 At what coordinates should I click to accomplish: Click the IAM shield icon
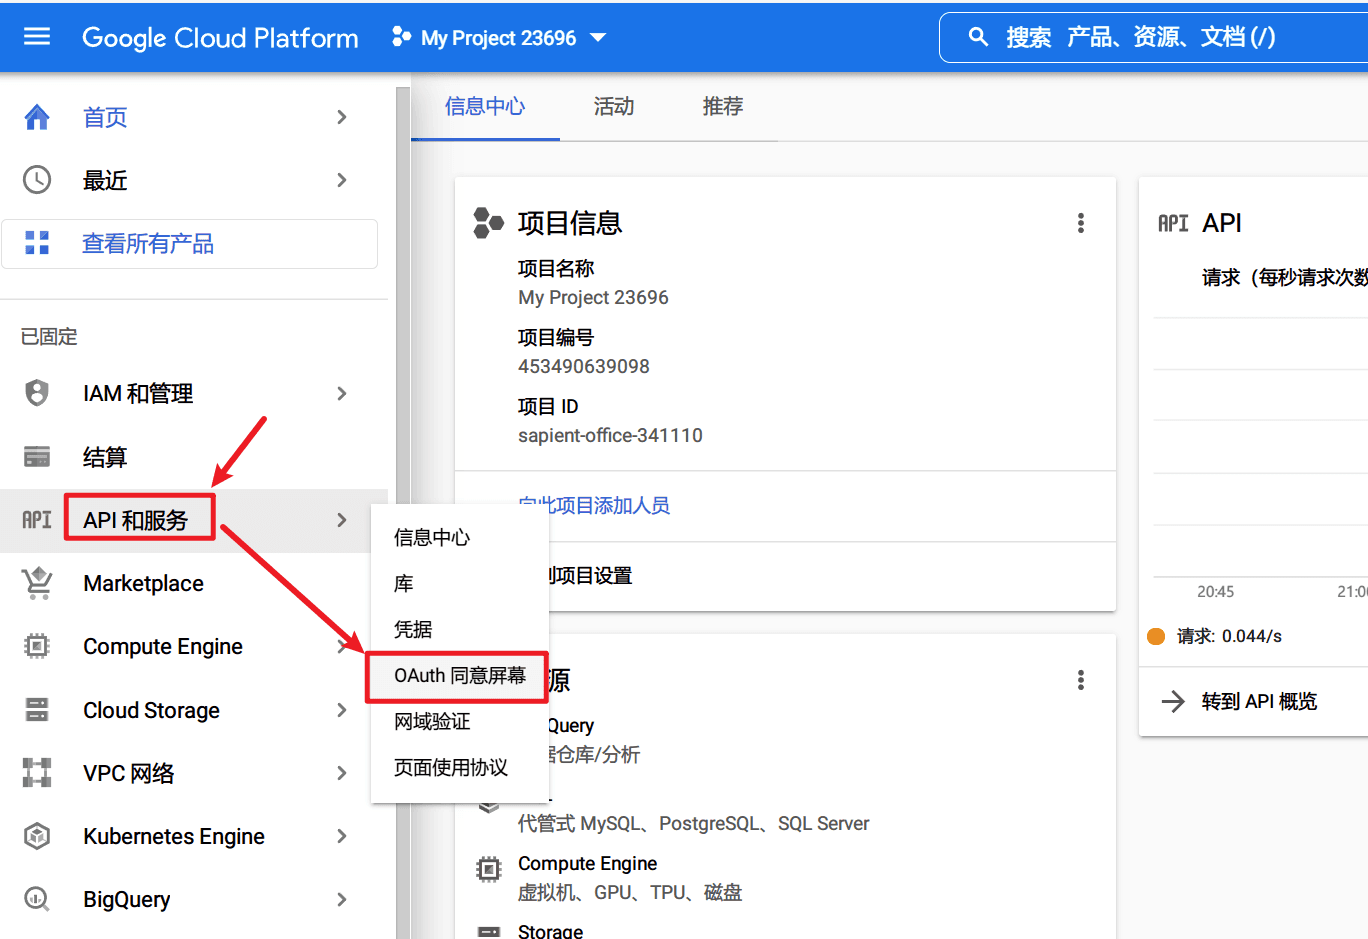37,393
